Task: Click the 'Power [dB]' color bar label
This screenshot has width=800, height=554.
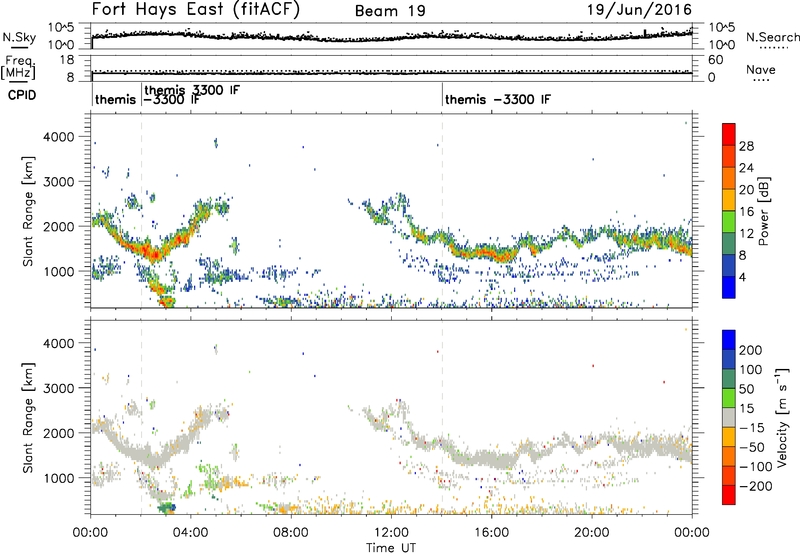Action: [764, 211]
